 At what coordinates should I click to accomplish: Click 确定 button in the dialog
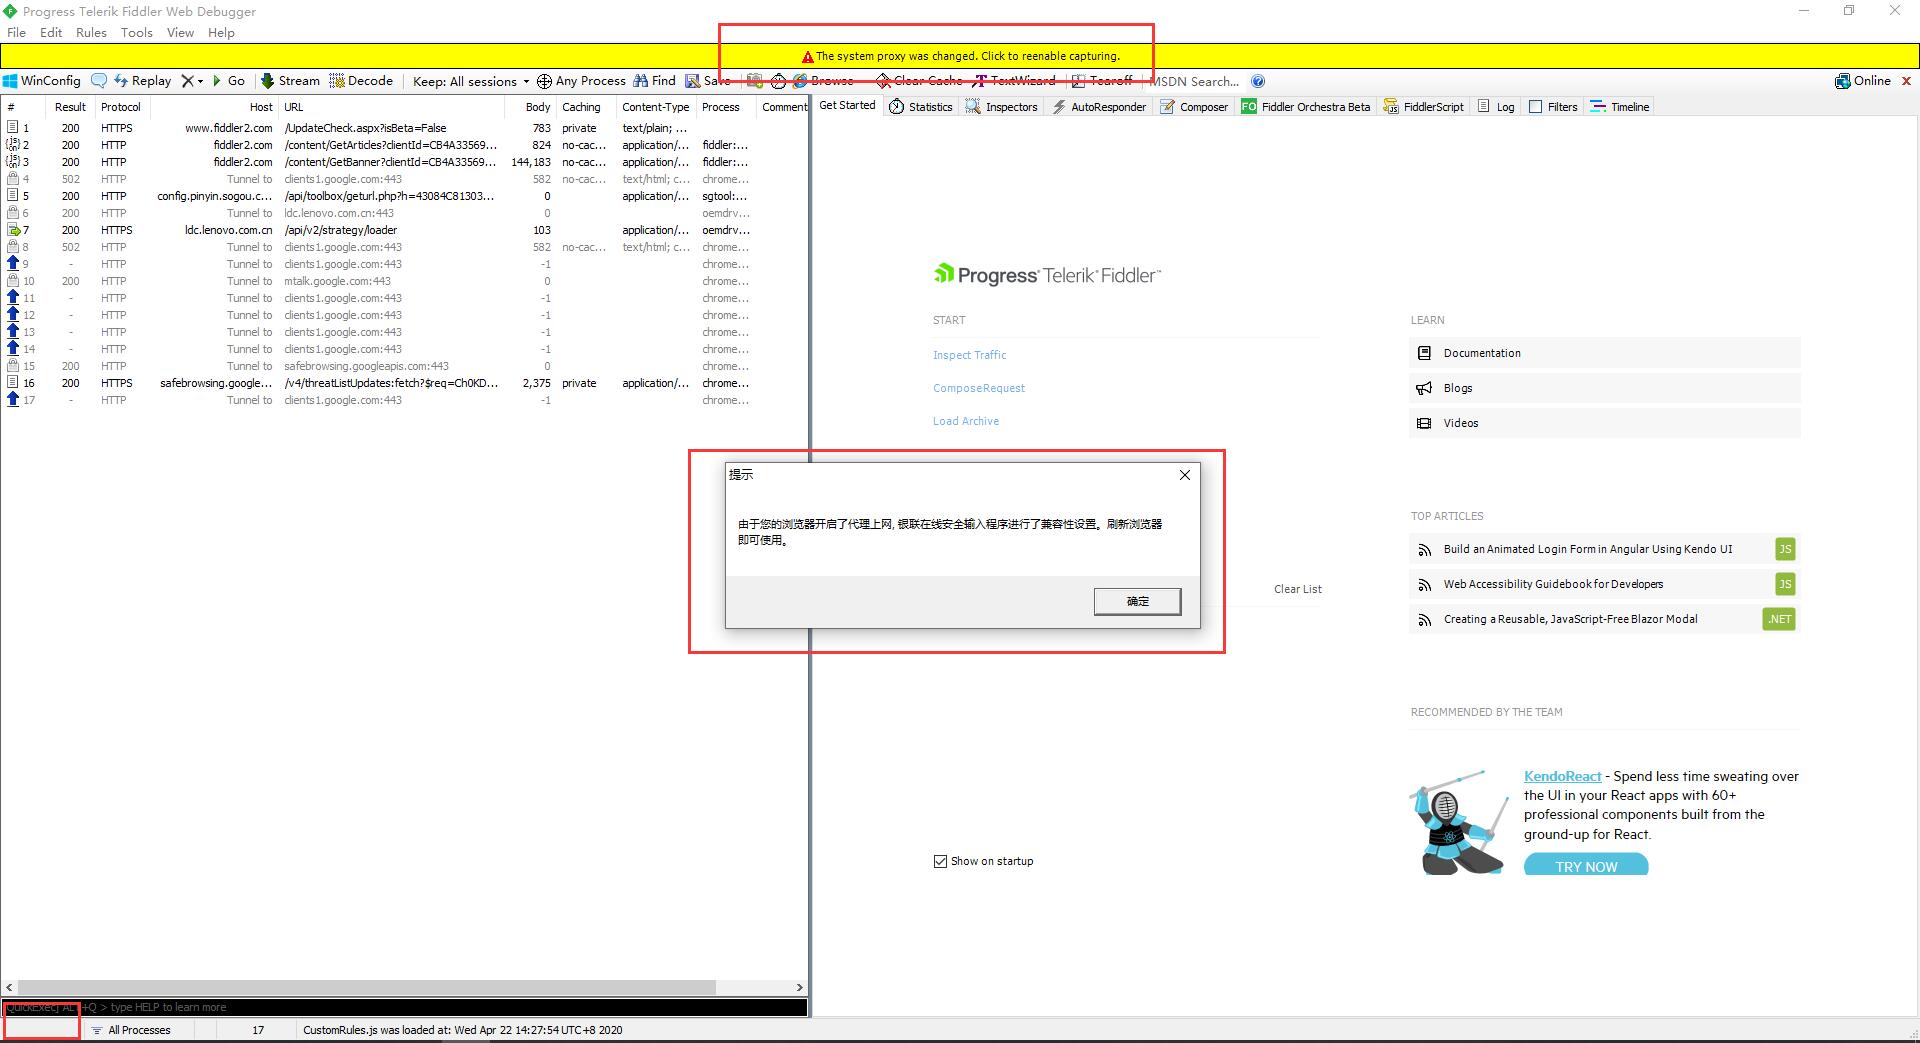[1137, 601]
